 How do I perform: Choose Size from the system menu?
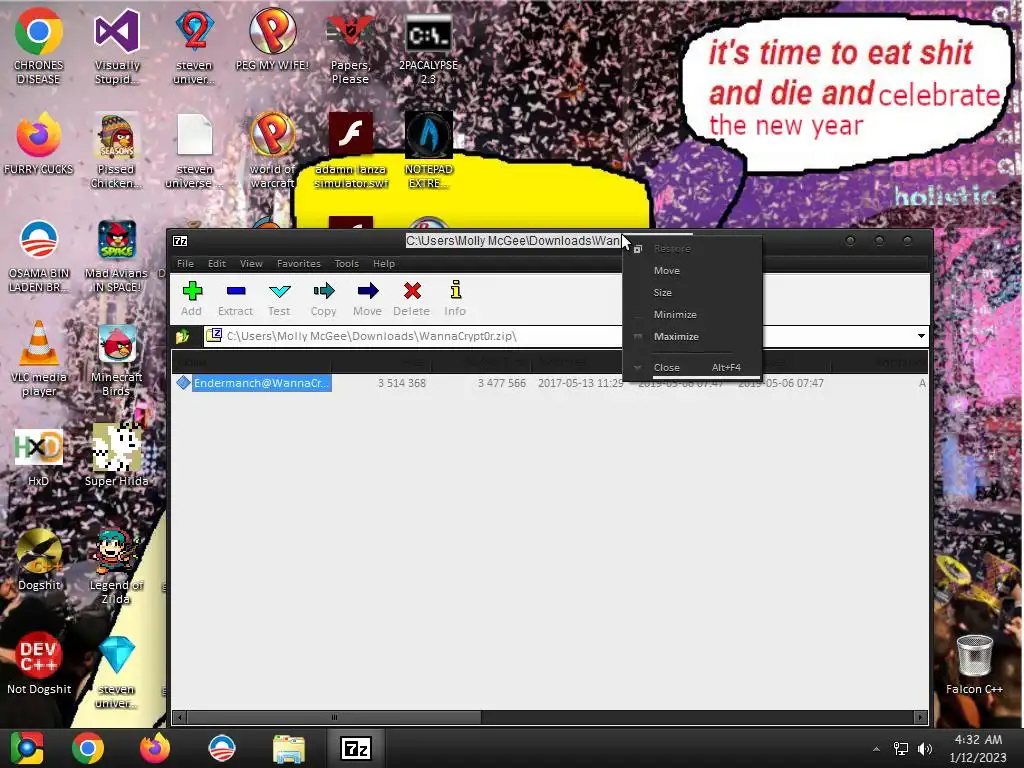click(x=692, y=293)
